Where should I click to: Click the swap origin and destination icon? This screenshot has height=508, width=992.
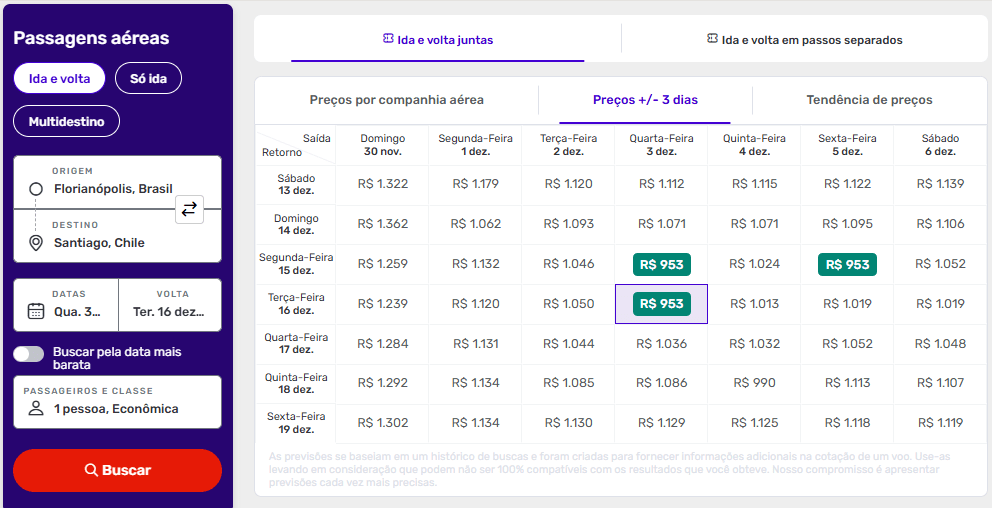tap(189, 209)
